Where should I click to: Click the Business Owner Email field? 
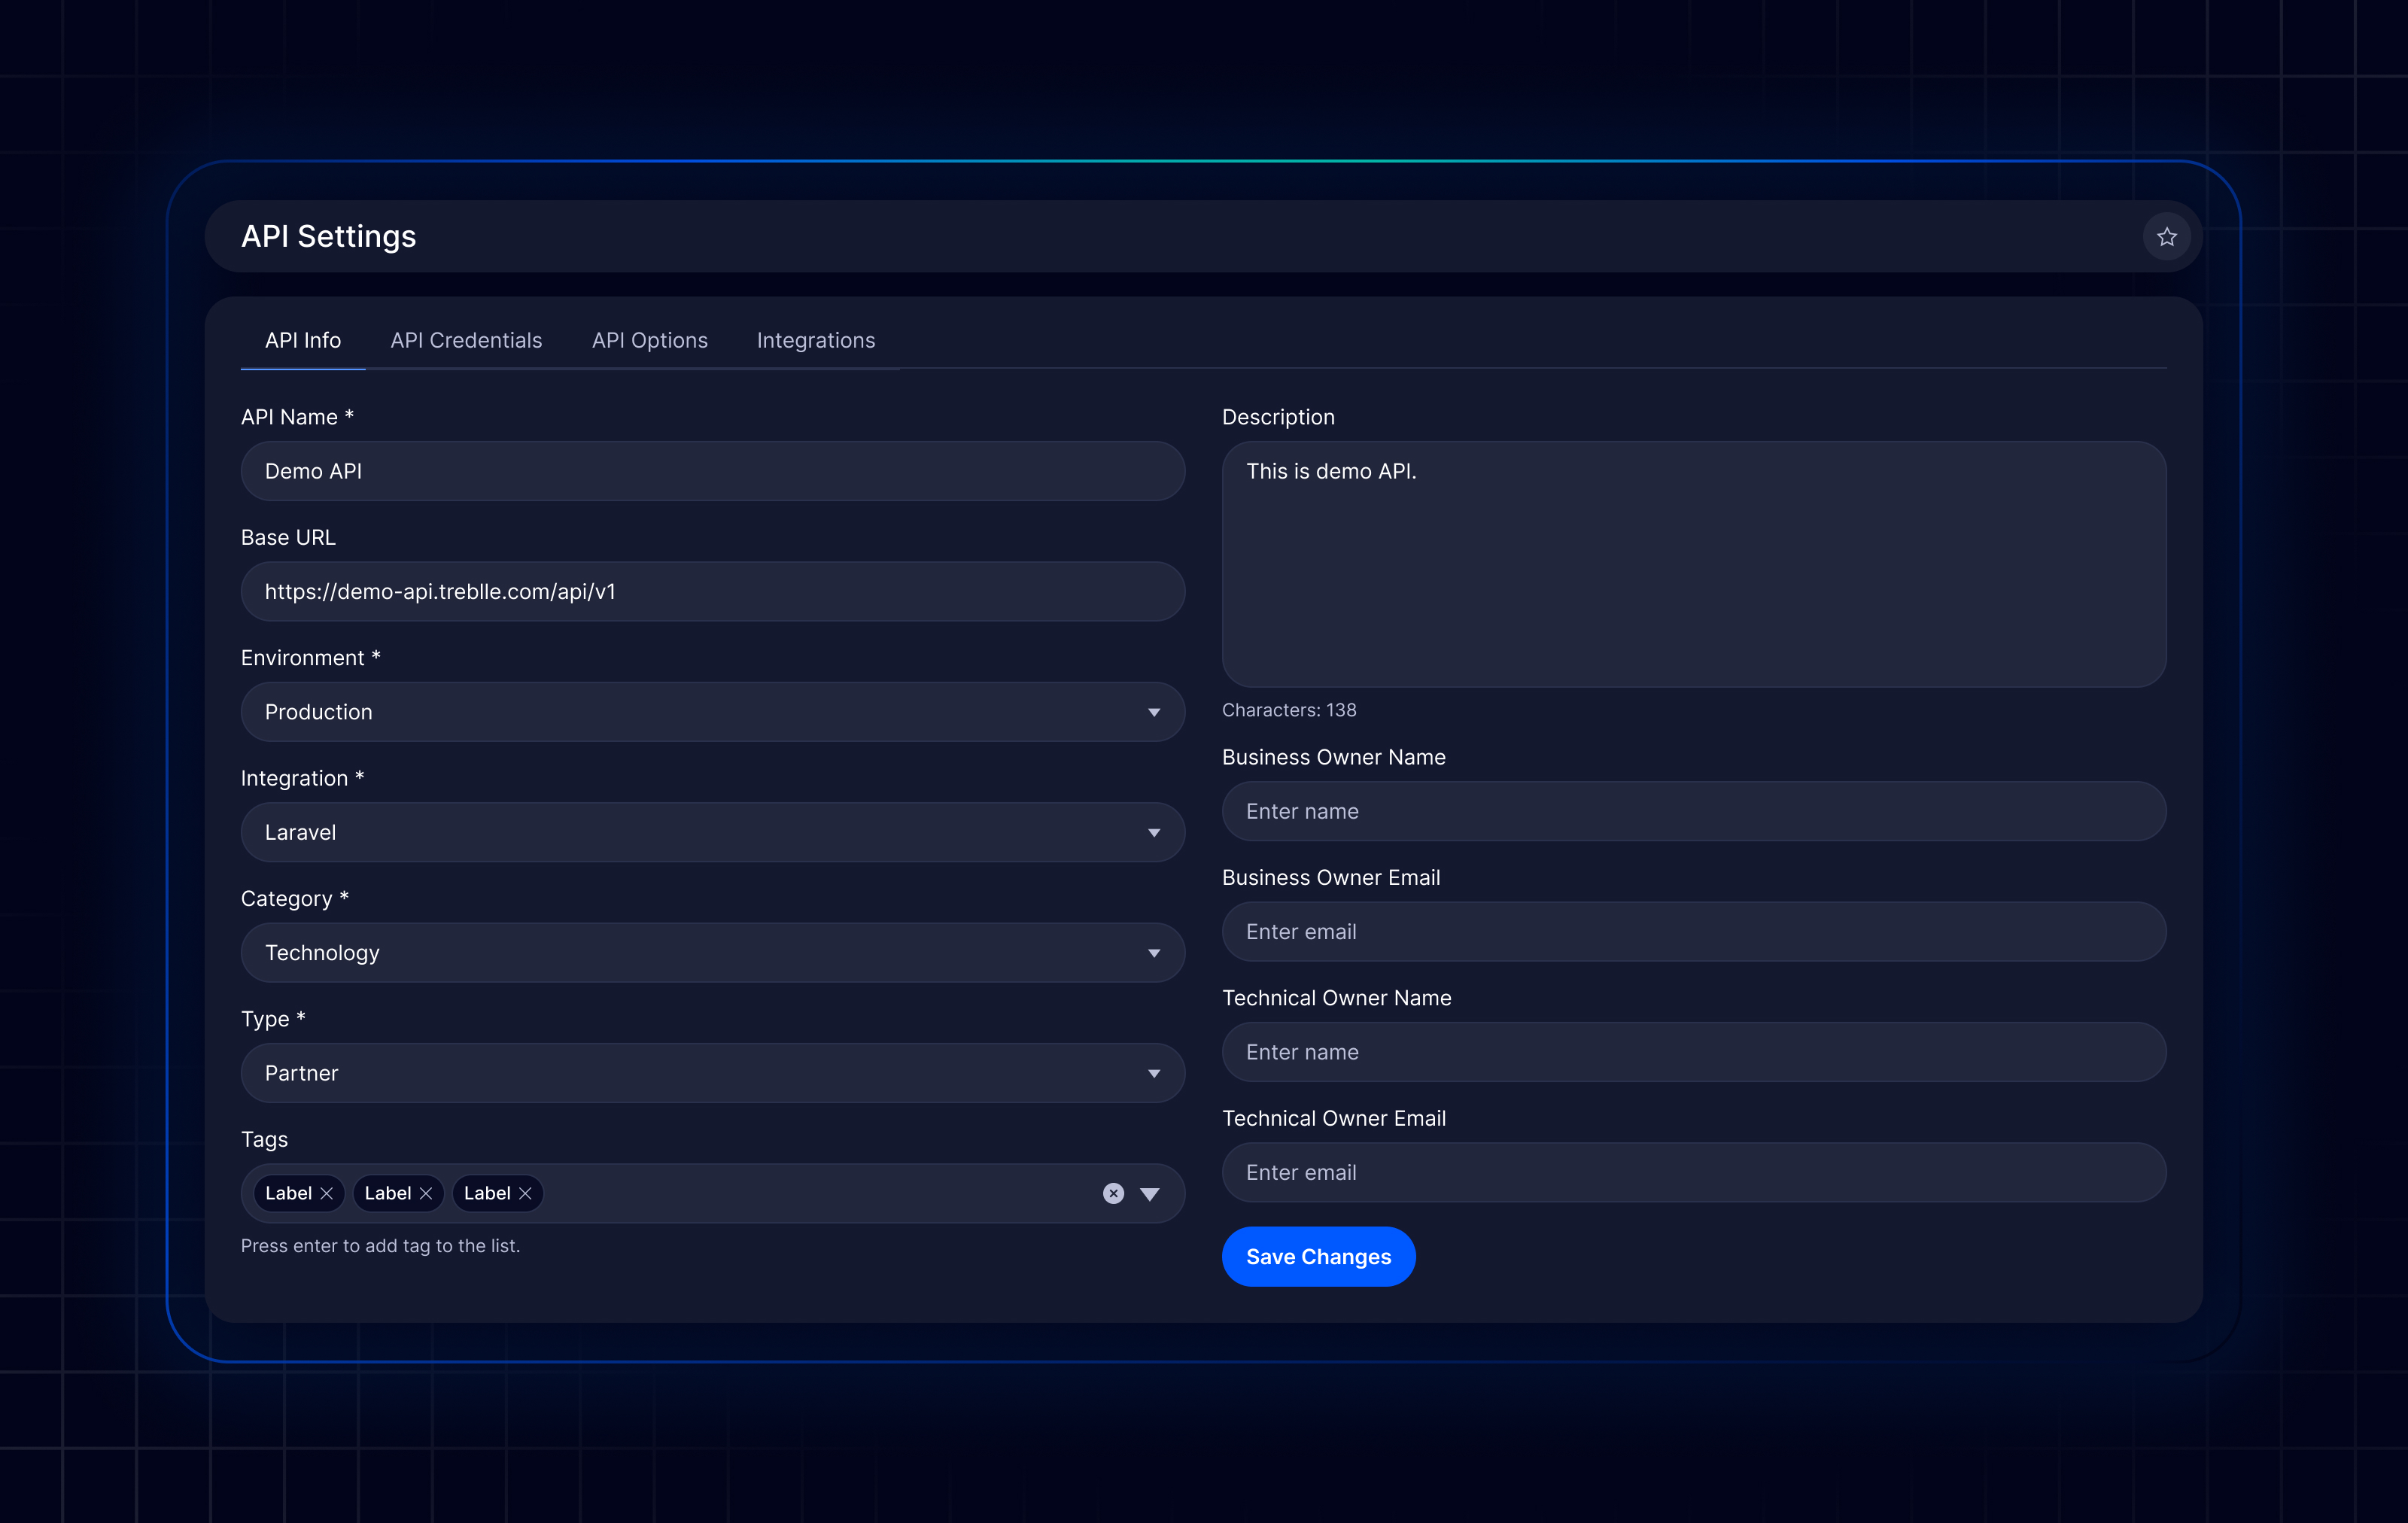(1693, 932)
